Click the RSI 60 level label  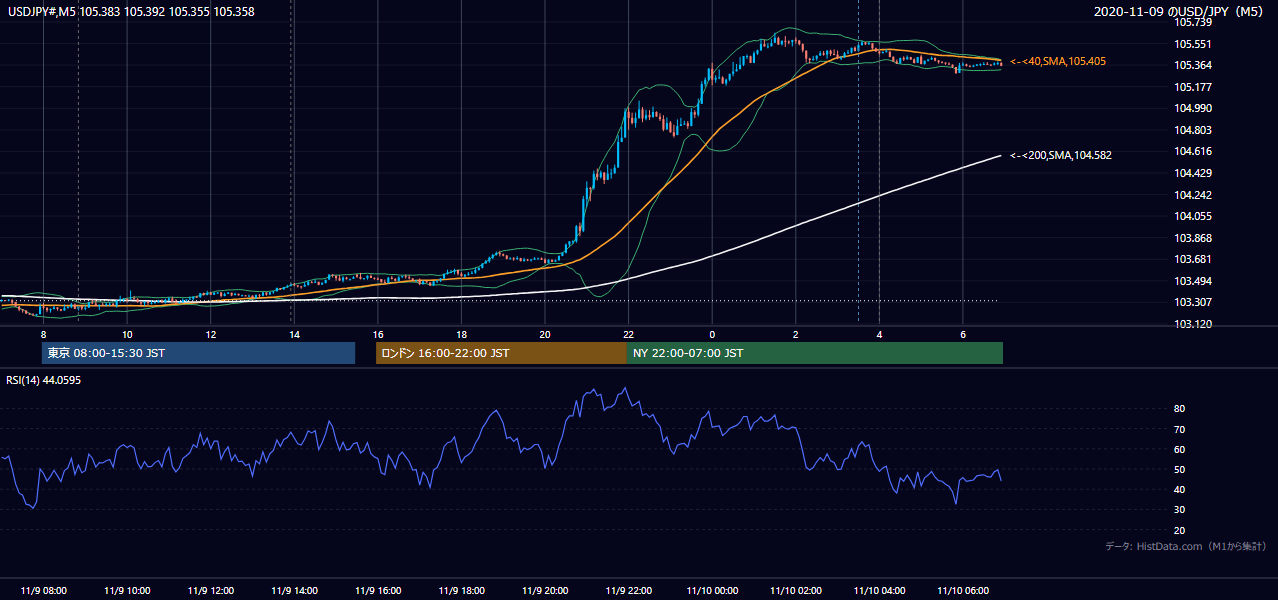(x=1180, y=449)
